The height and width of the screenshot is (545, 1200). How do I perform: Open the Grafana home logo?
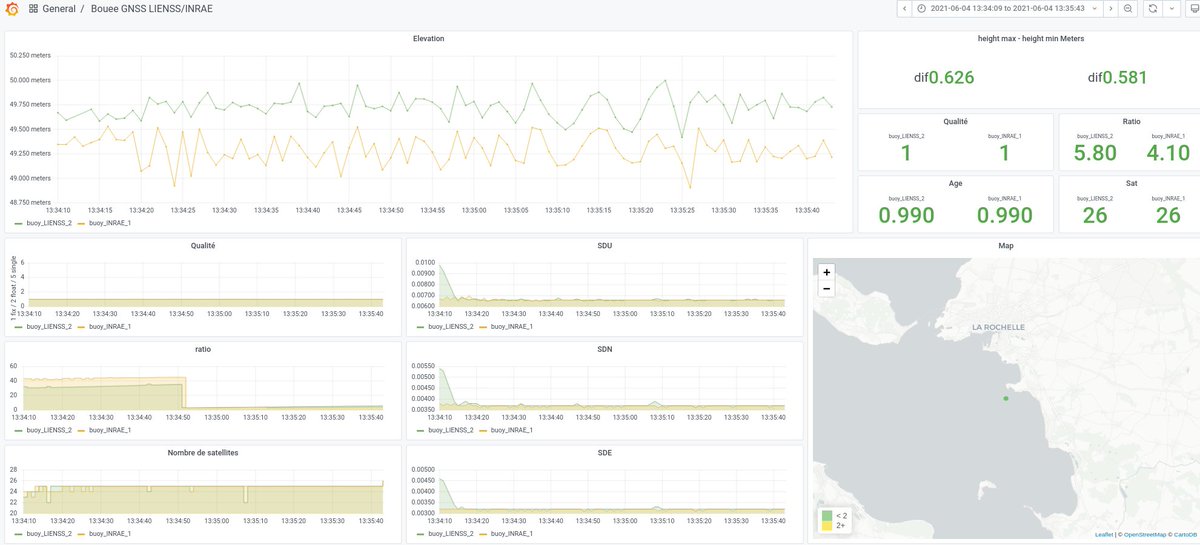point(11,9)
